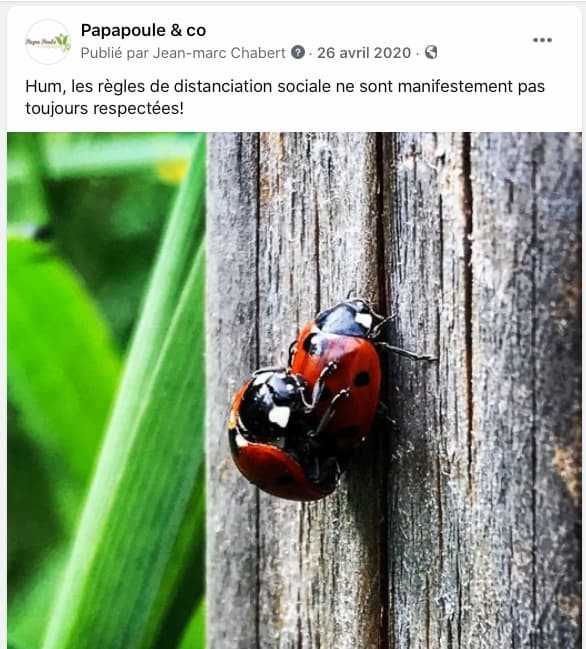Click the Papapoule & co profile picture
Viewport: 586px width, 649px height.
tap(48, 42)
